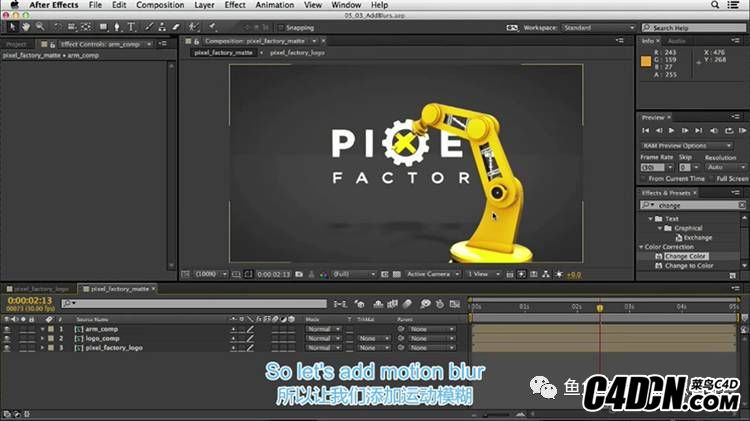Select the Rectangle shape tool

coord(103,27)
